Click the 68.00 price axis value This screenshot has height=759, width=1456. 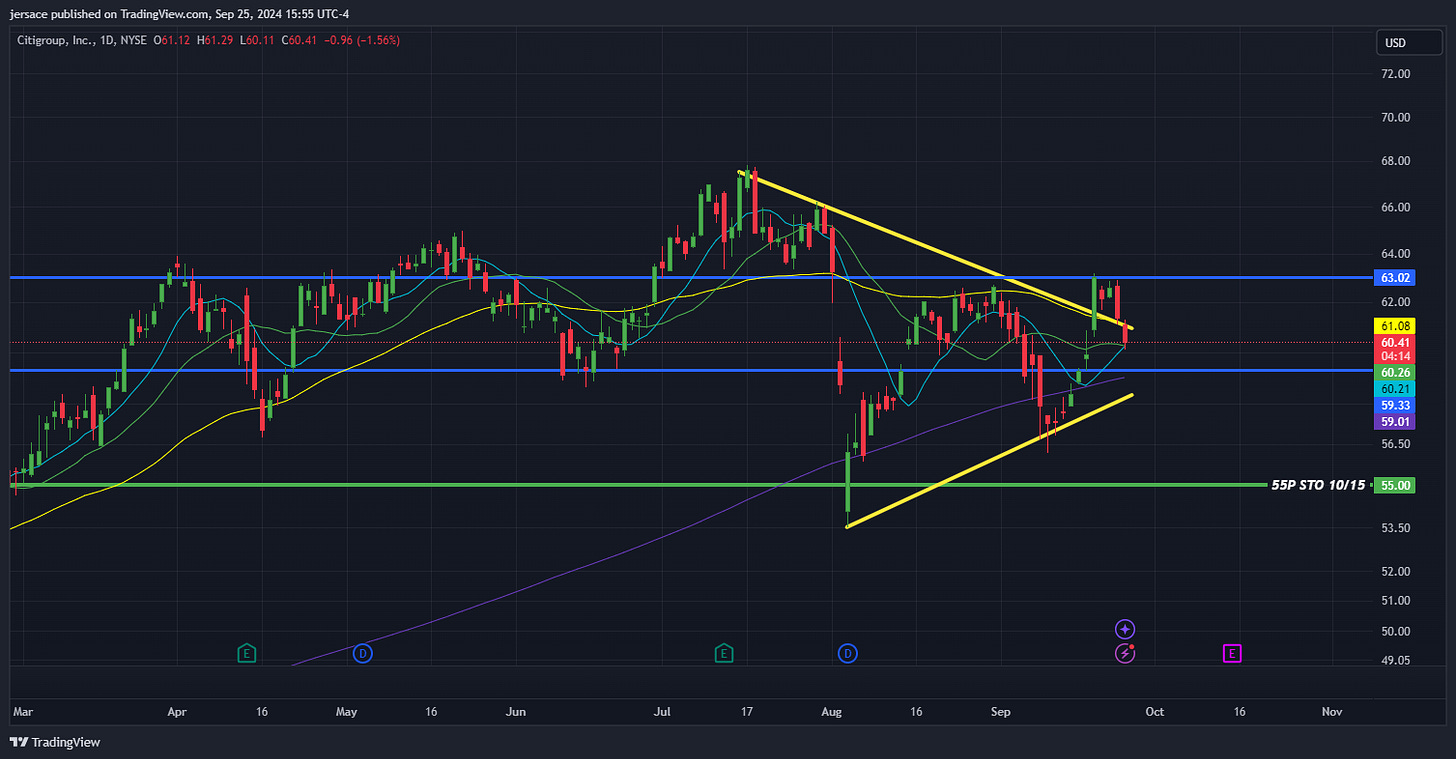(x=1395, y=161)
